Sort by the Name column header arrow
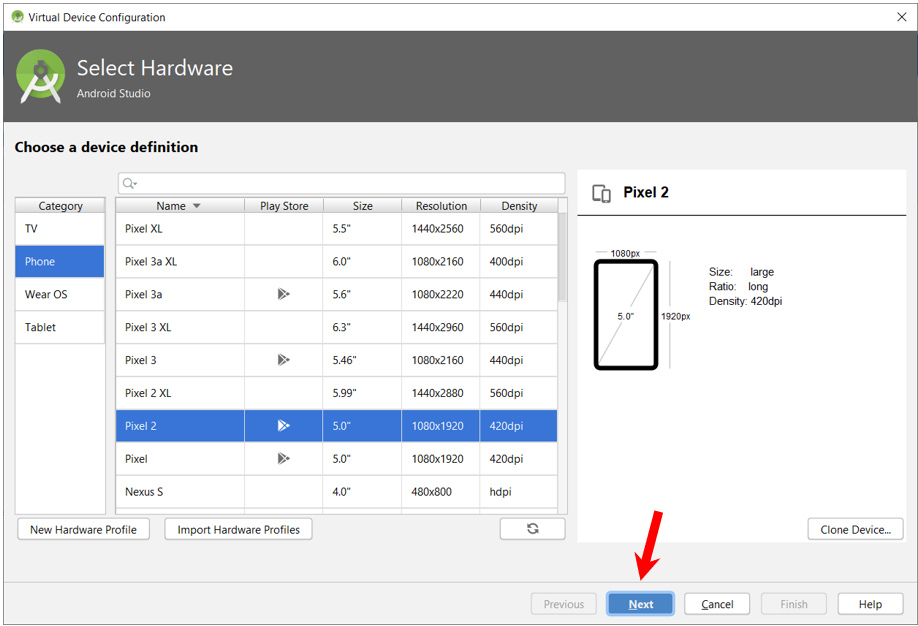The image size is (918, 626). 196,206
